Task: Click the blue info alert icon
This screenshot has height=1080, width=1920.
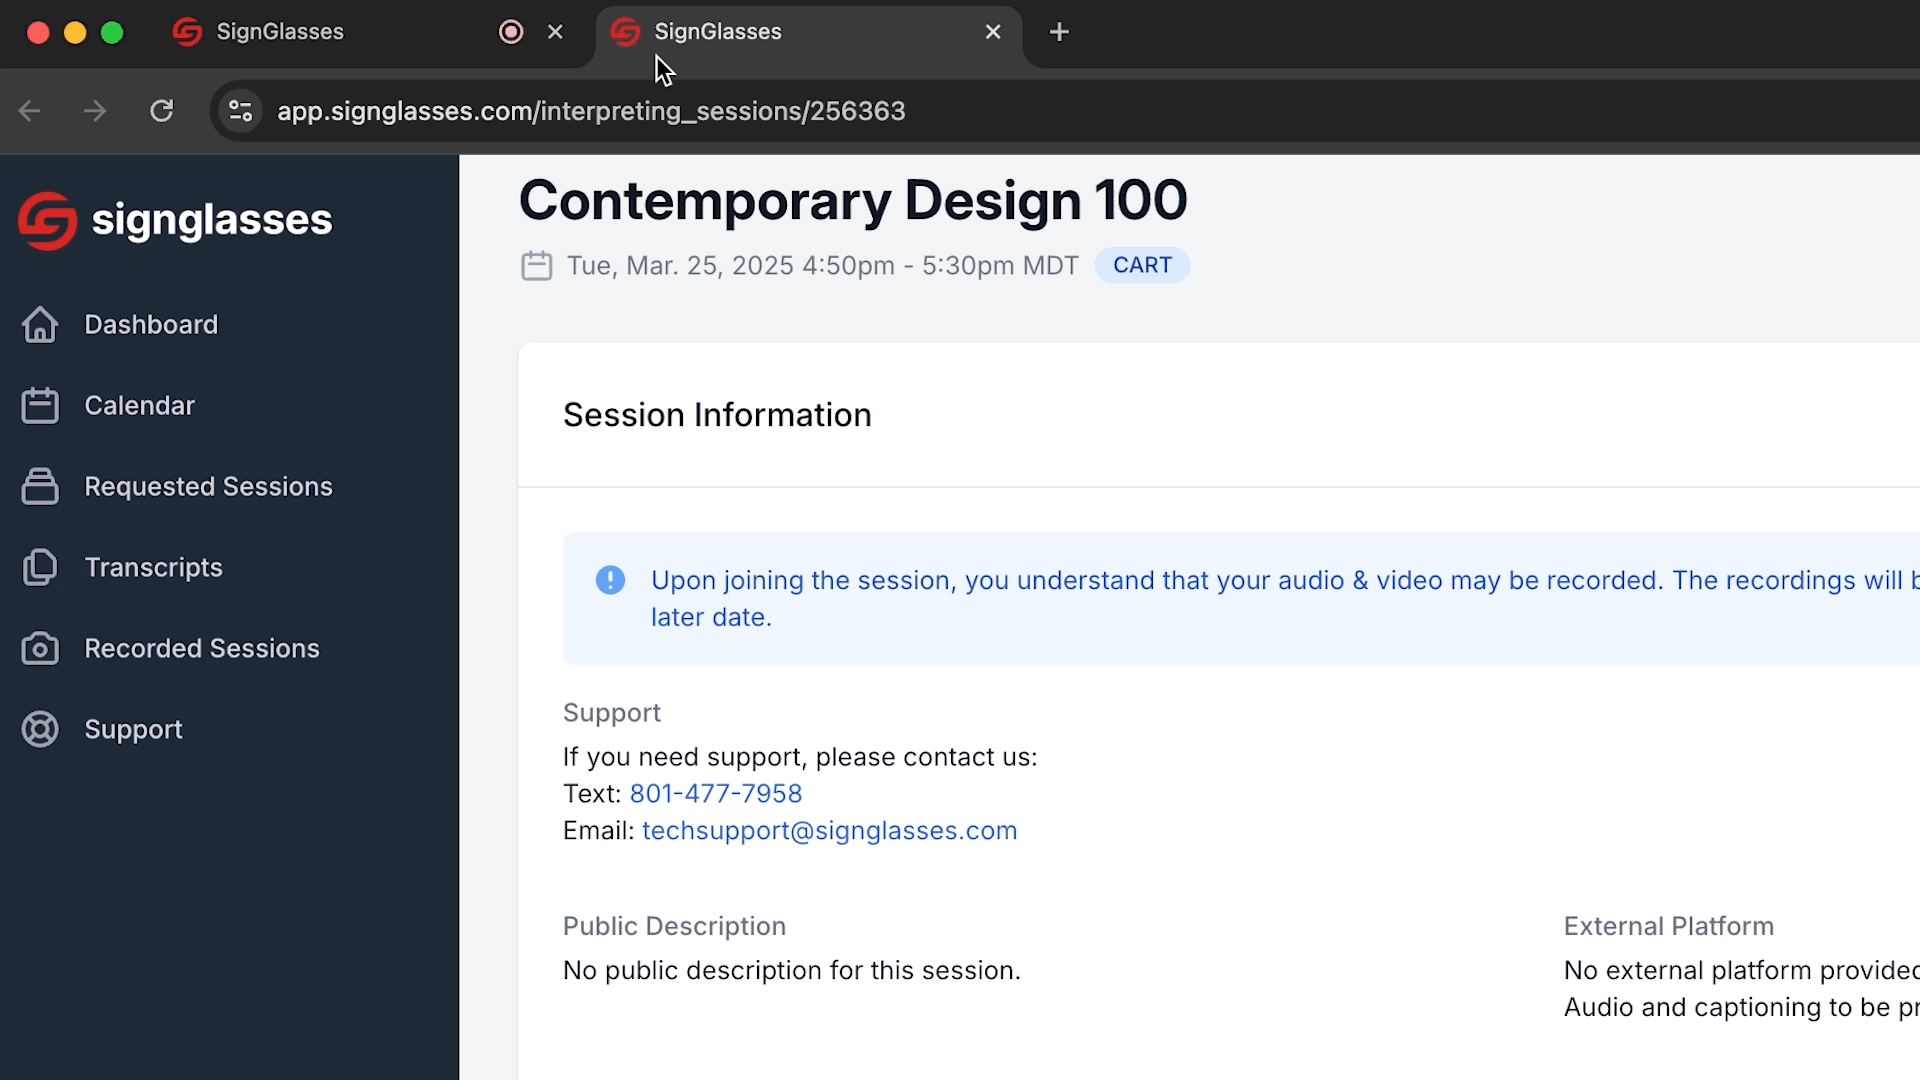Action: pos(610,580)
